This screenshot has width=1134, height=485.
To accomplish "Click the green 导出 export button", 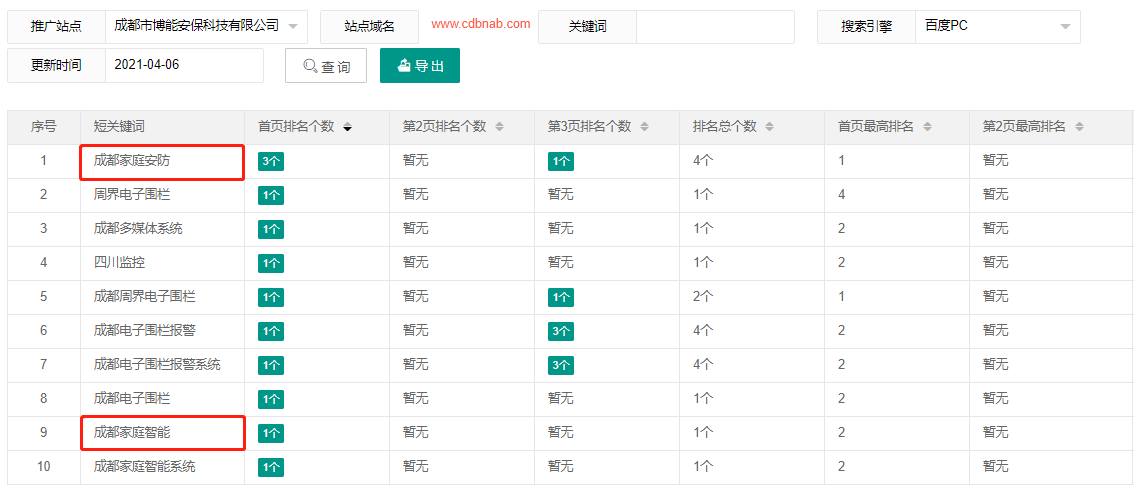I will click(420, 66).
